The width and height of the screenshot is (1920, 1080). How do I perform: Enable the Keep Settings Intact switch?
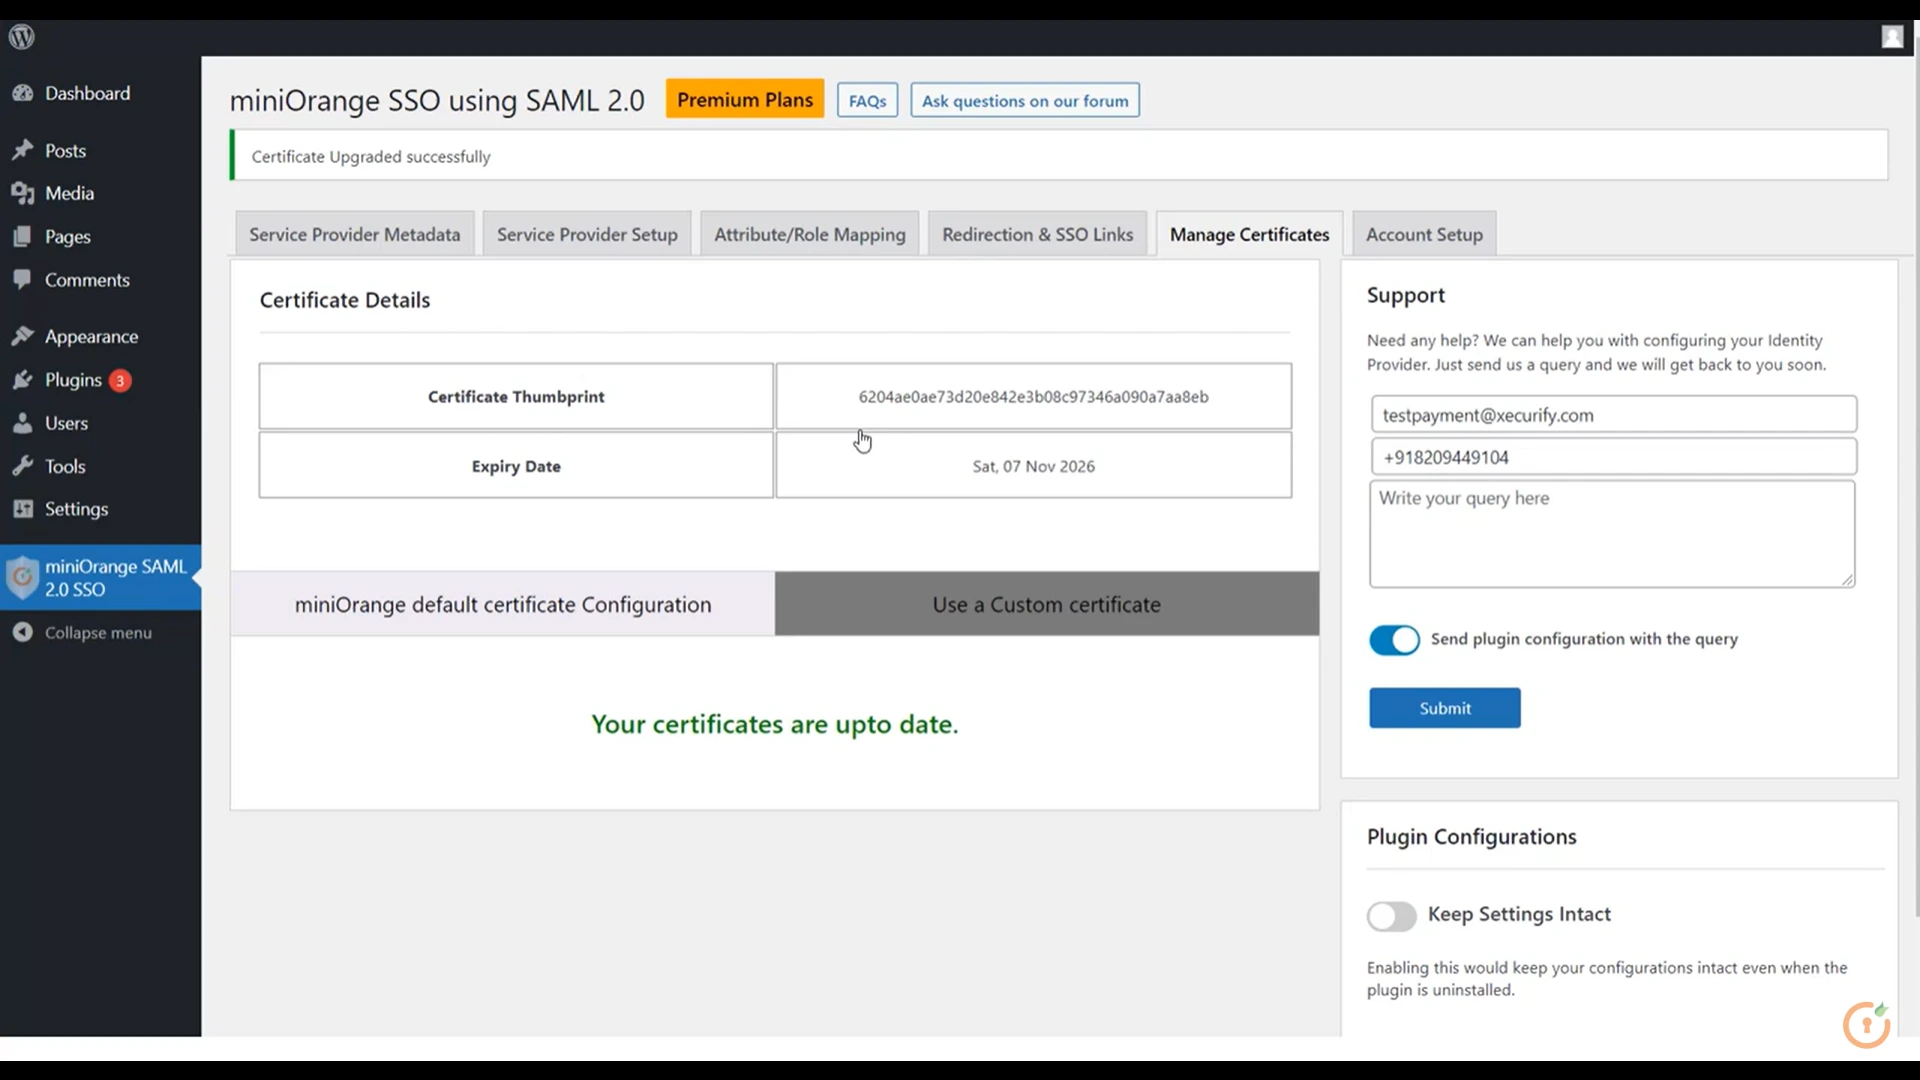[x=1391, y=916]
